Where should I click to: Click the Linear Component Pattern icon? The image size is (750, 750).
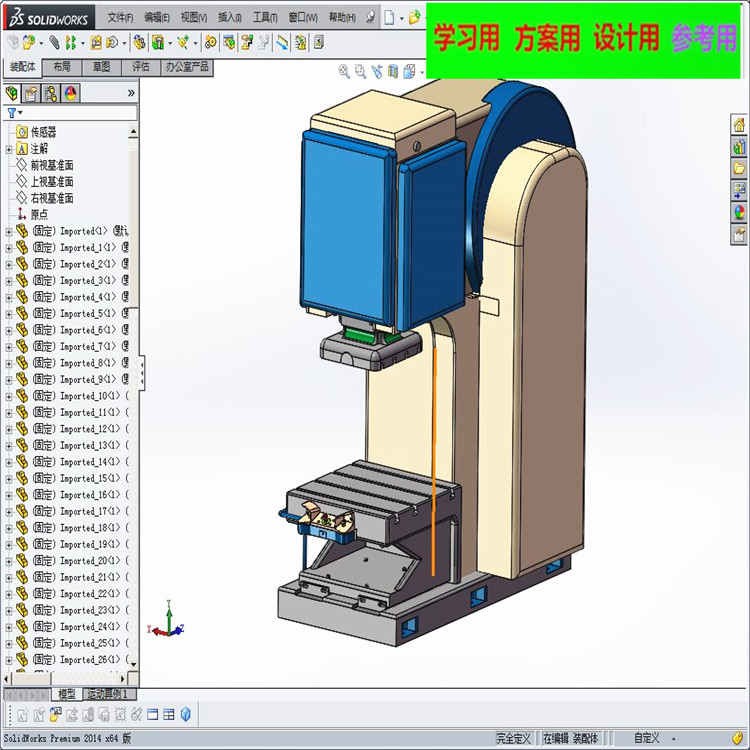[x=71, y=43]
